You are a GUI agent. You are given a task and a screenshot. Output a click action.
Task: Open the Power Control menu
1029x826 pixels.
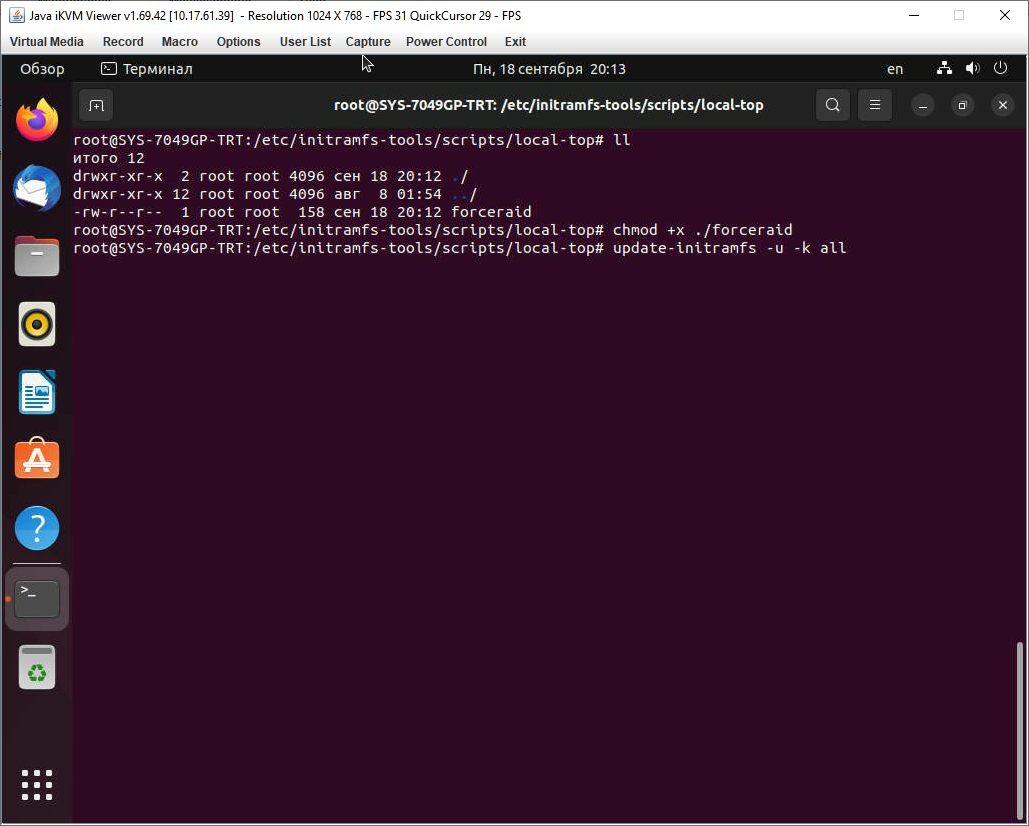[x=446, y=42]
